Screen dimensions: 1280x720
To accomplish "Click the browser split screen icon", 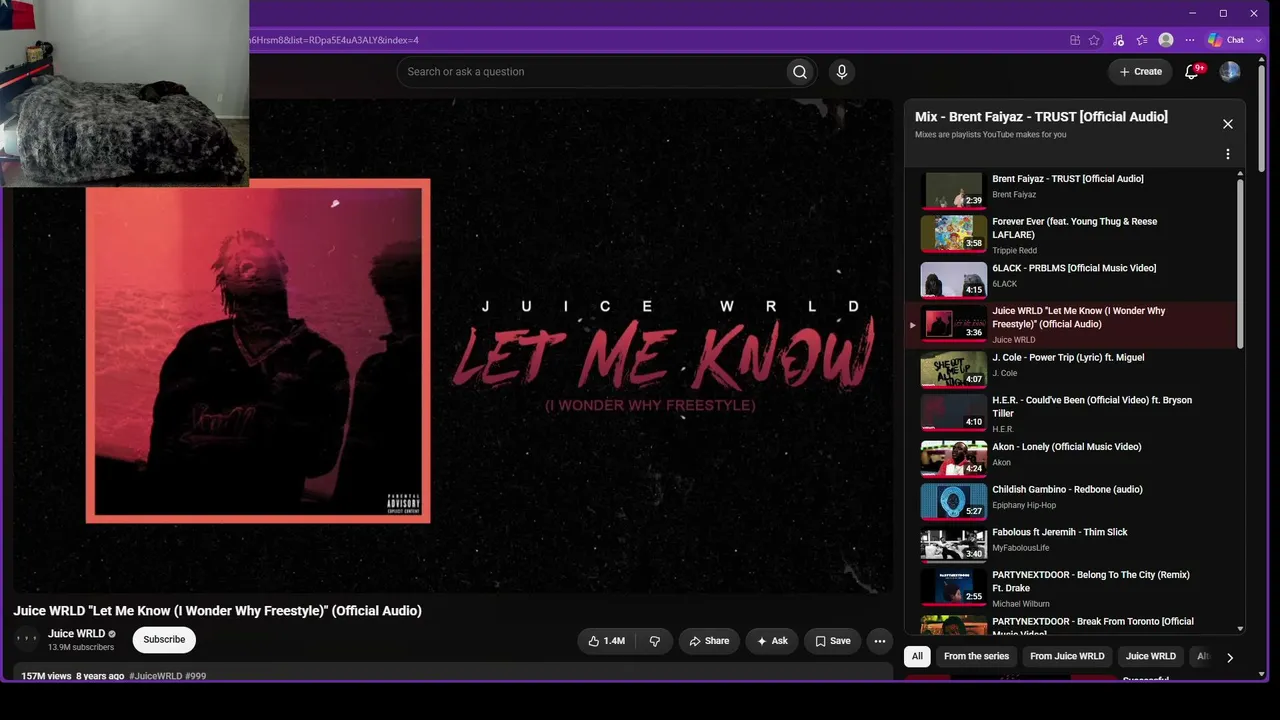I will click(x=1075, y=40).
